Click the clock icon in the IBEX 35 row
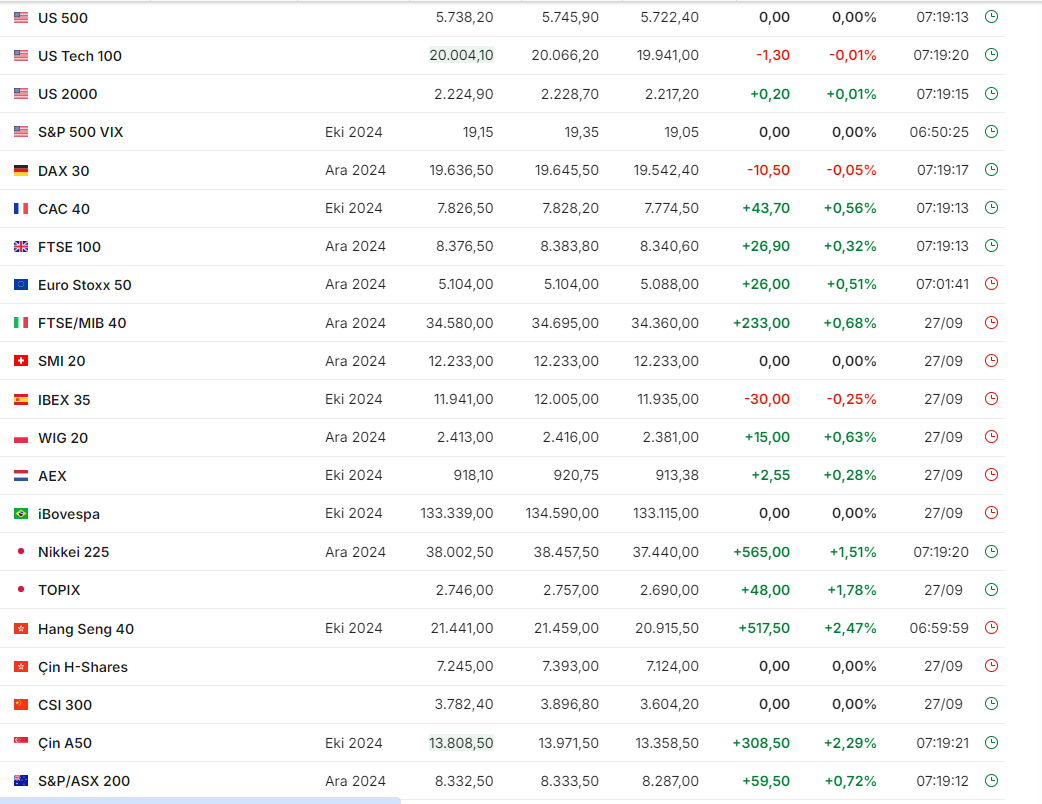This screenshot has height=804, width=1042. [x=991, y=399]
